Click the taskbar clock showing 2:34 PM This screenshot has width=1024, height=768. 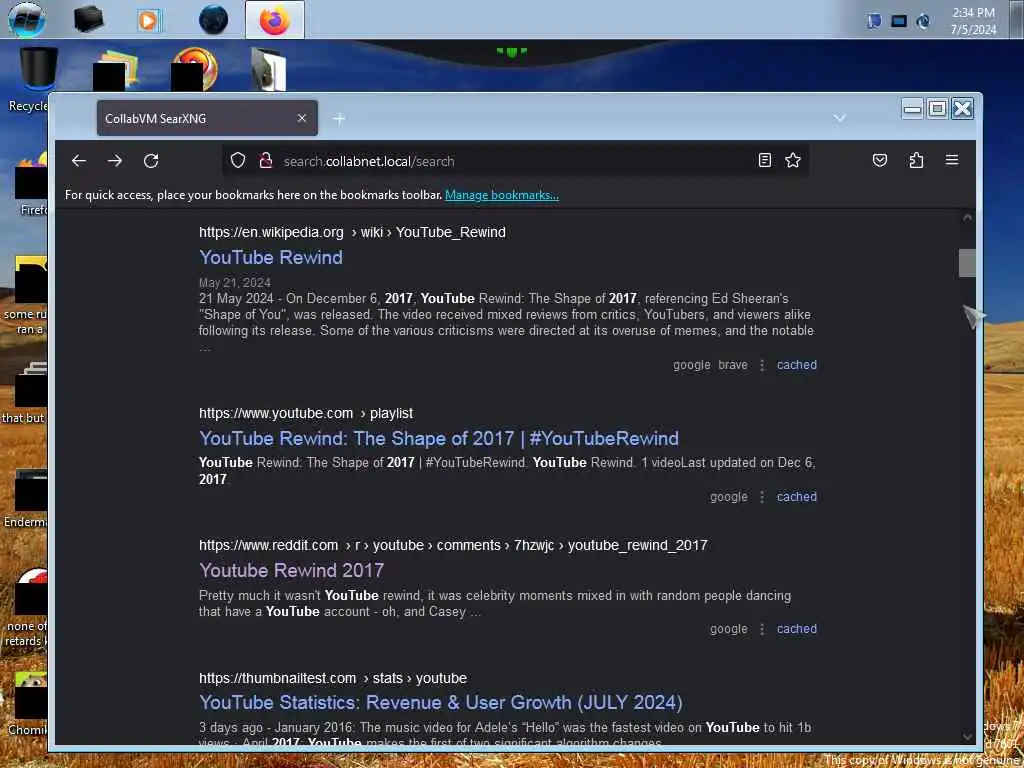[973, 20]
